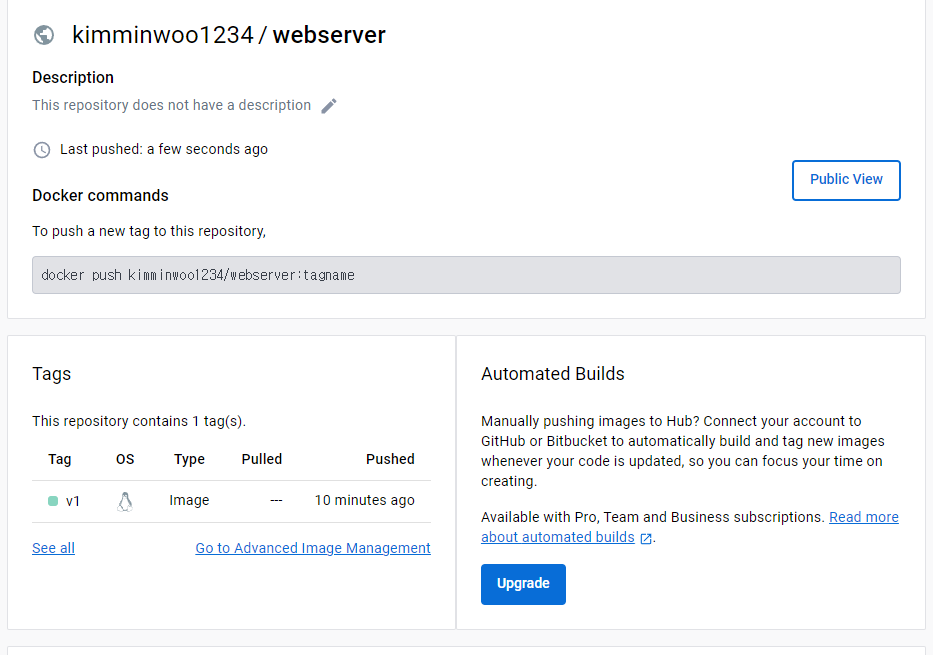Click the Tags section heading
This screenshot has height=655, width=933.
(x=52, y=374)
